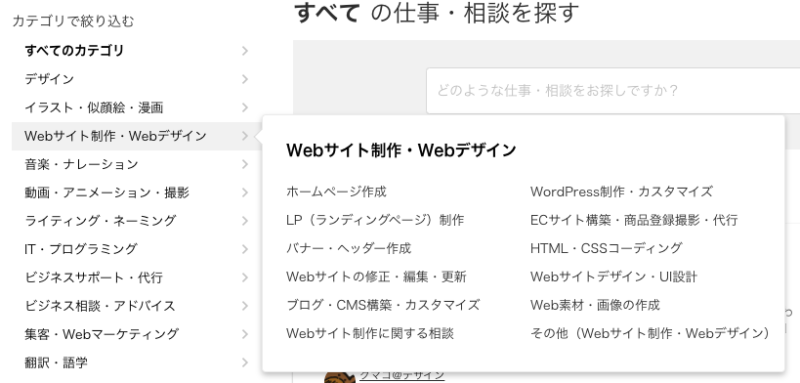The height and width of the screenshot is (383, 800).
Task: Expand chevron beside 翻訳・語学
Action: pyautogui.click(x=245, y=363)
